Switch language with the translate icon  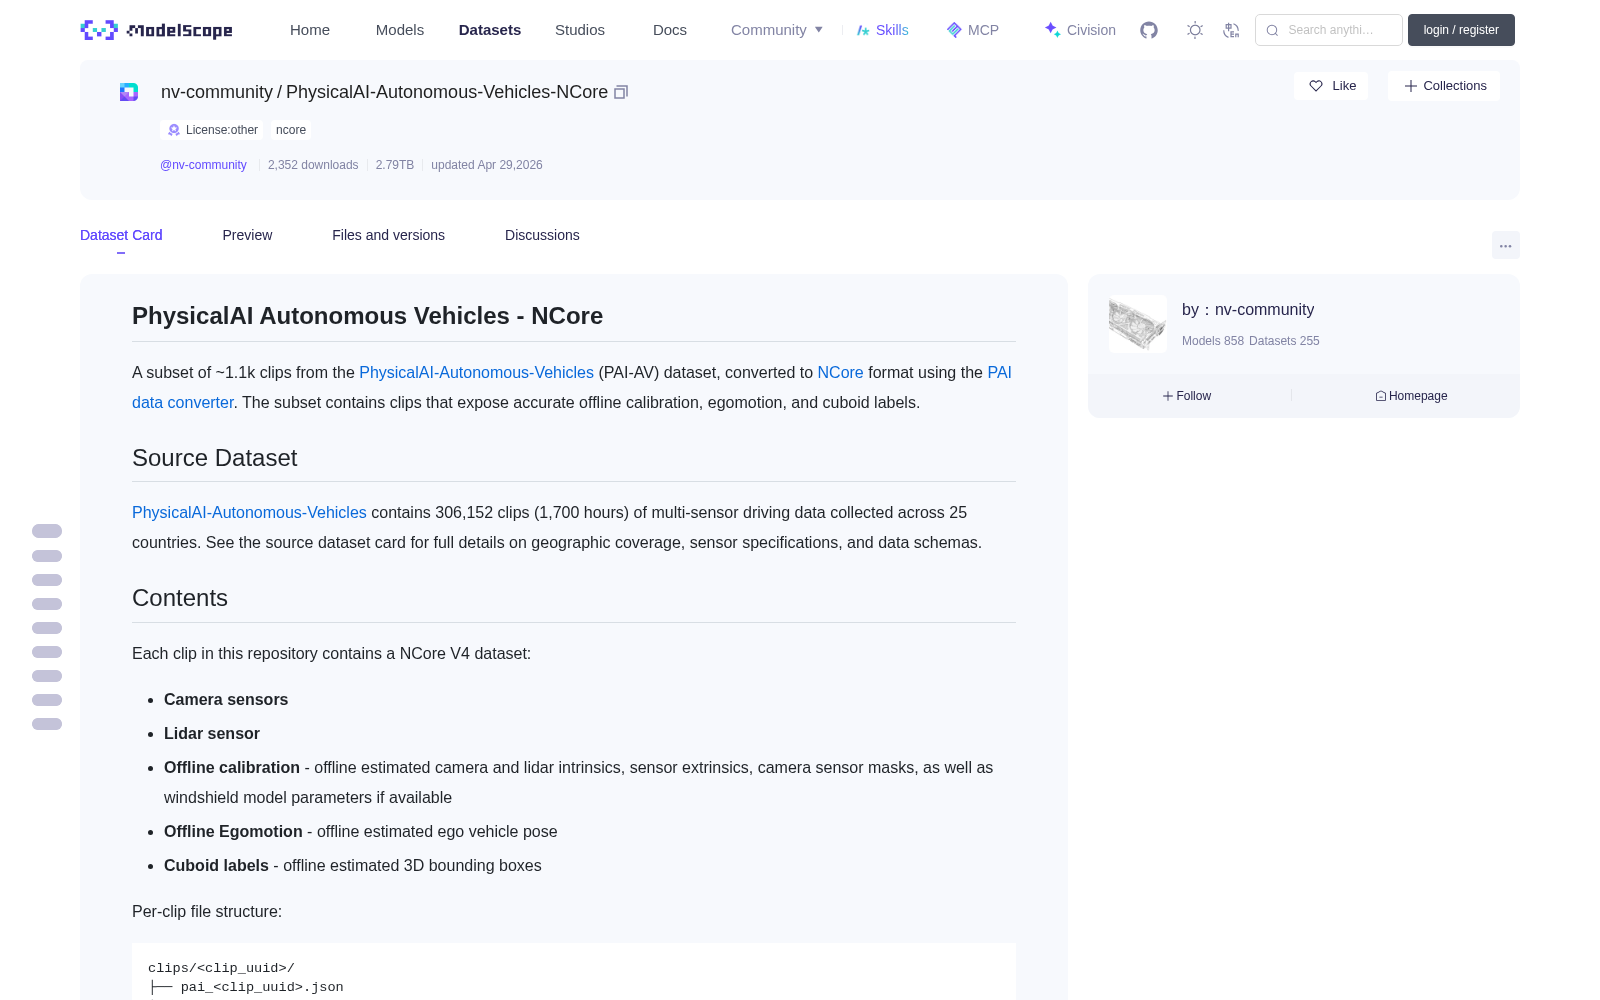[1231, 30]
